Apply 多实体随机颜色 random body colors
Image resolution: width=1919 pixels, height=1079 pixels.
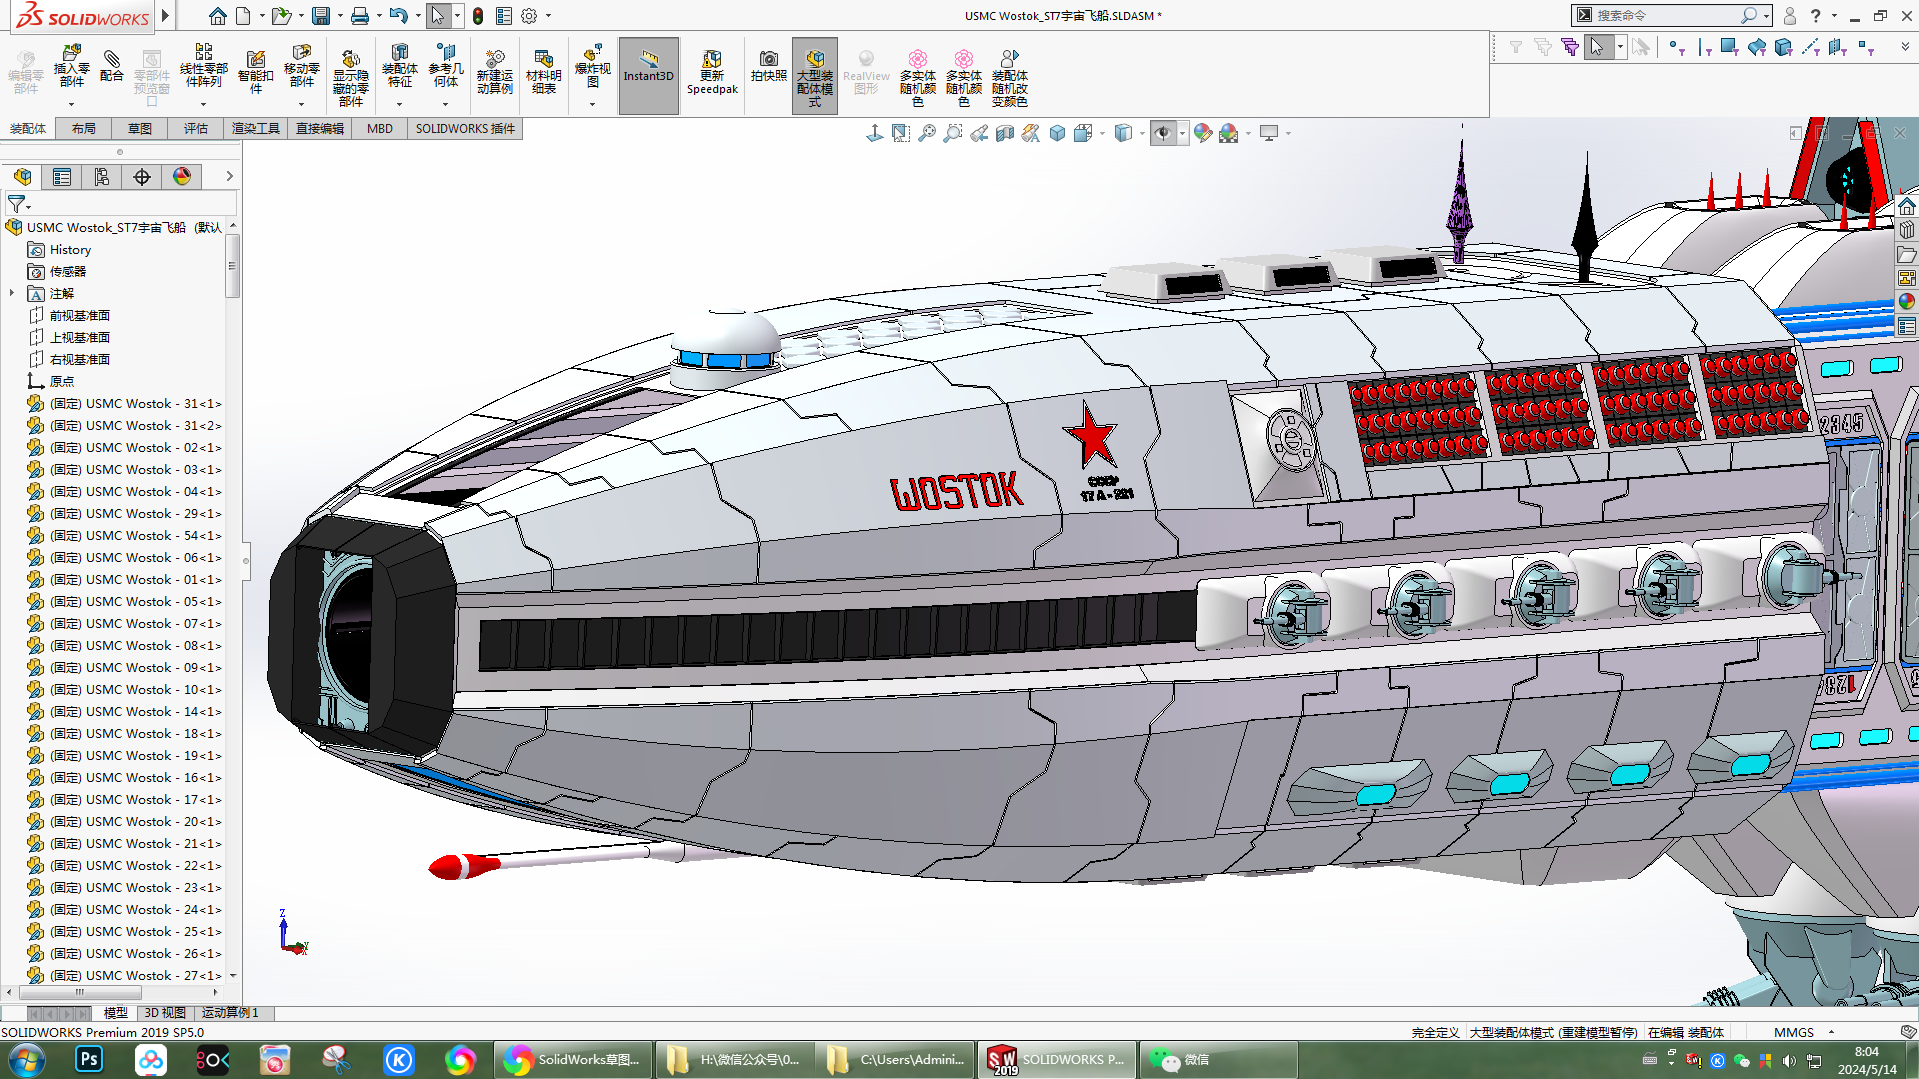point(918,75)
